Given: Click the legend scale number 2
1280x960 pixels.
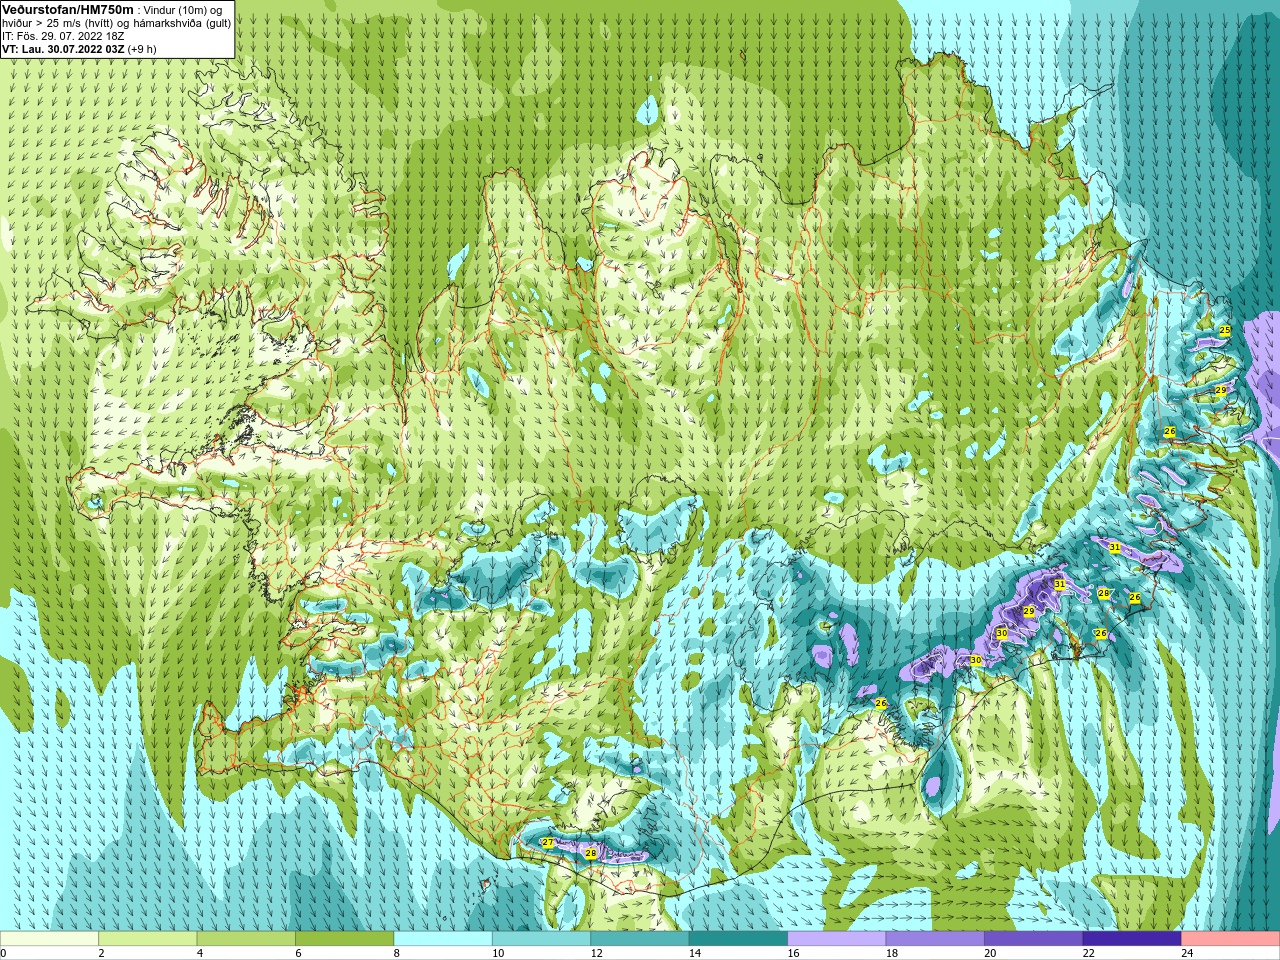Looking at the screenshot, I should pyautogui.click(x=101, y=953).
